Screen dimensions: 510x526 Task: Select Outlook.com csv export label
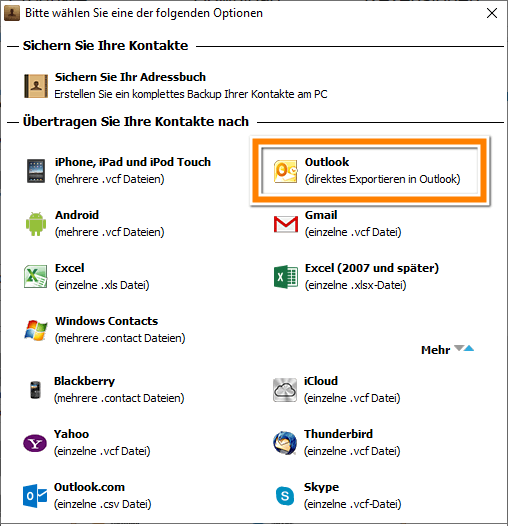89,487
